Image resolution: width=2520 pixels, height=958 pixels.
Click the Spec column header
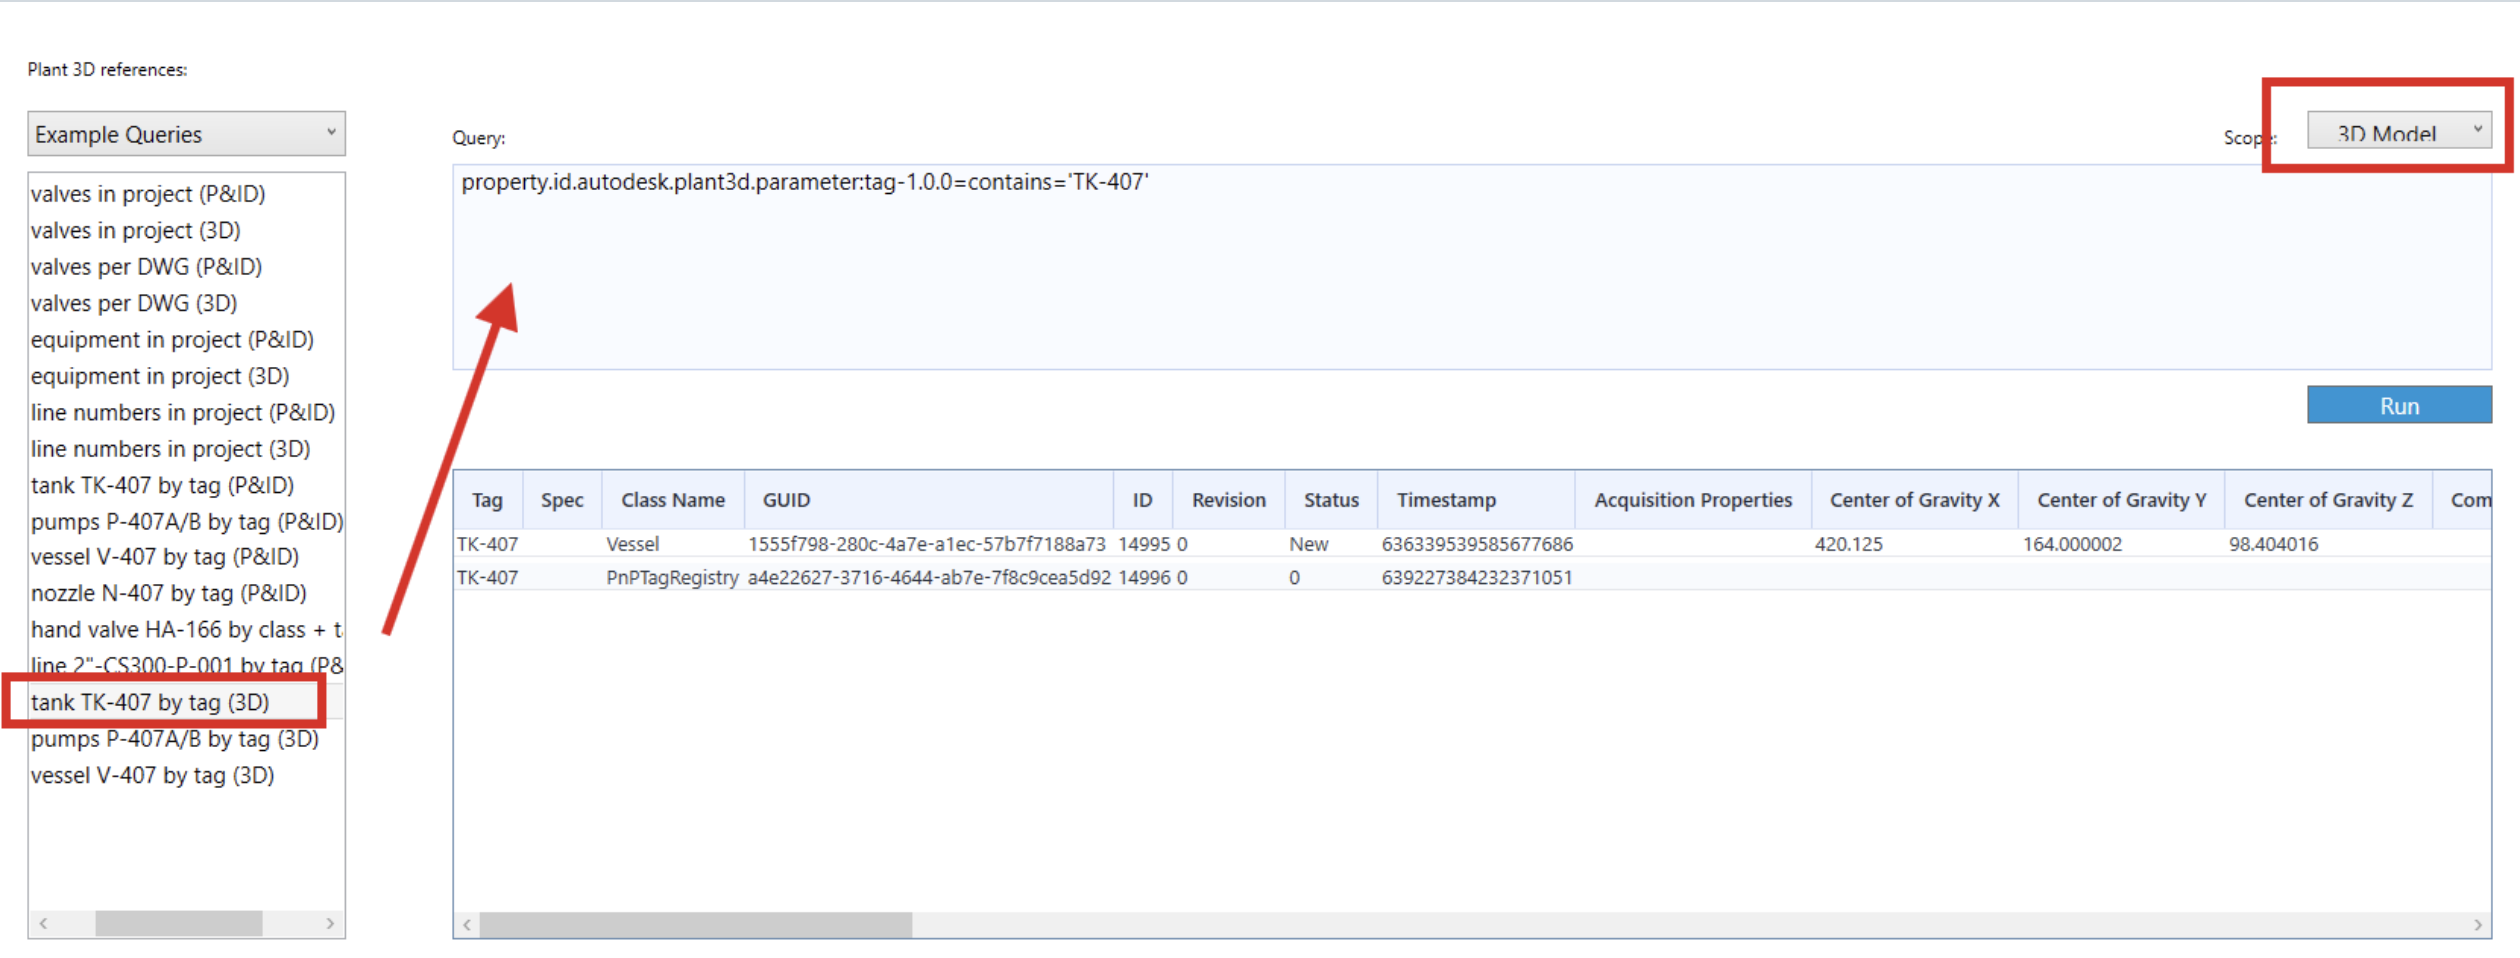pos(562,500)
